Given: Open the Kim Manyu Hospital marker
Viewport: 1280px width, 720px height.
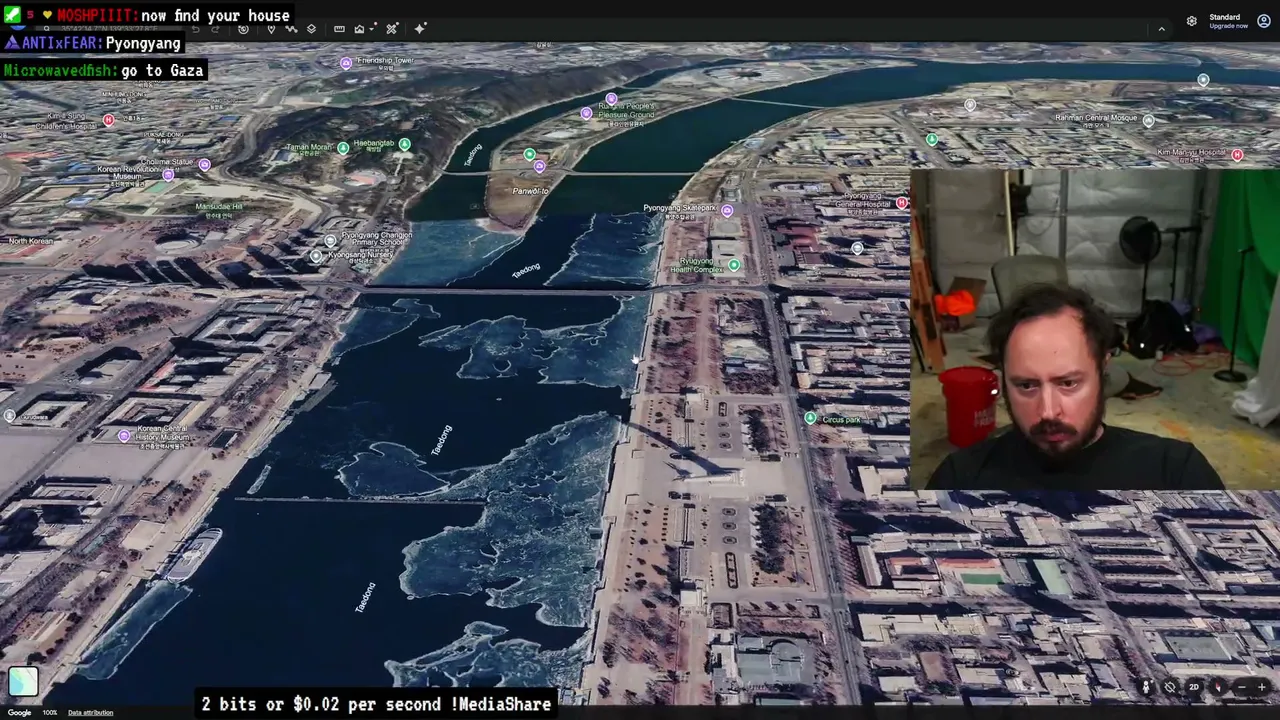Looking at the screenshot, I should [1237, 155].
